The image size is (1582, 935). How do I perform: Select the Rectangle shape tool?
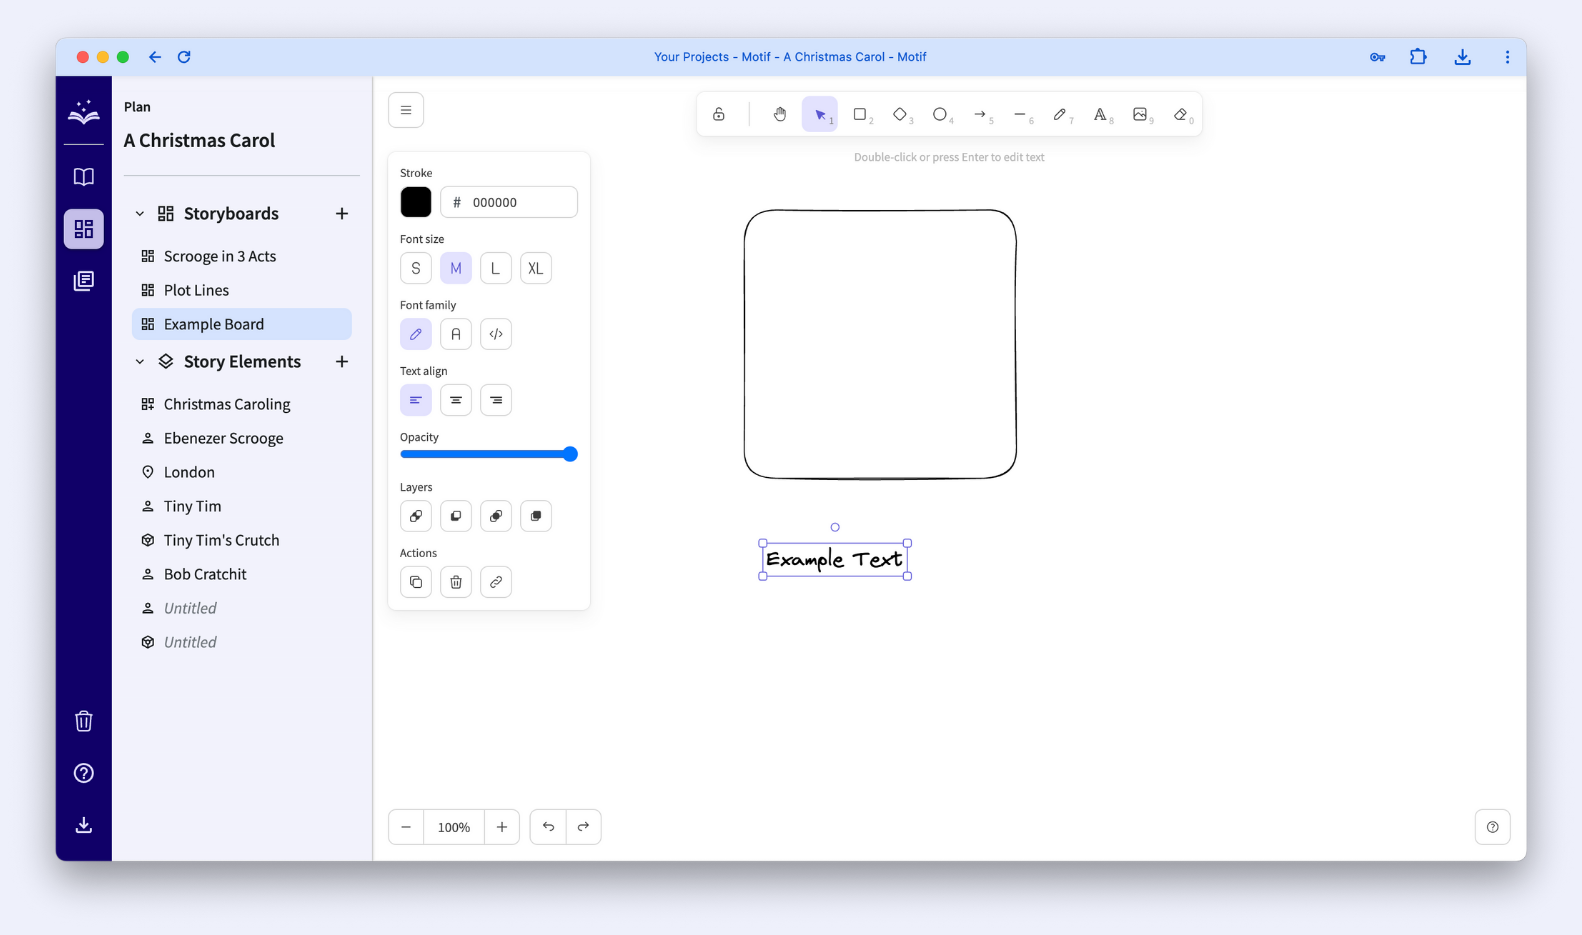[x=860, y=115]
